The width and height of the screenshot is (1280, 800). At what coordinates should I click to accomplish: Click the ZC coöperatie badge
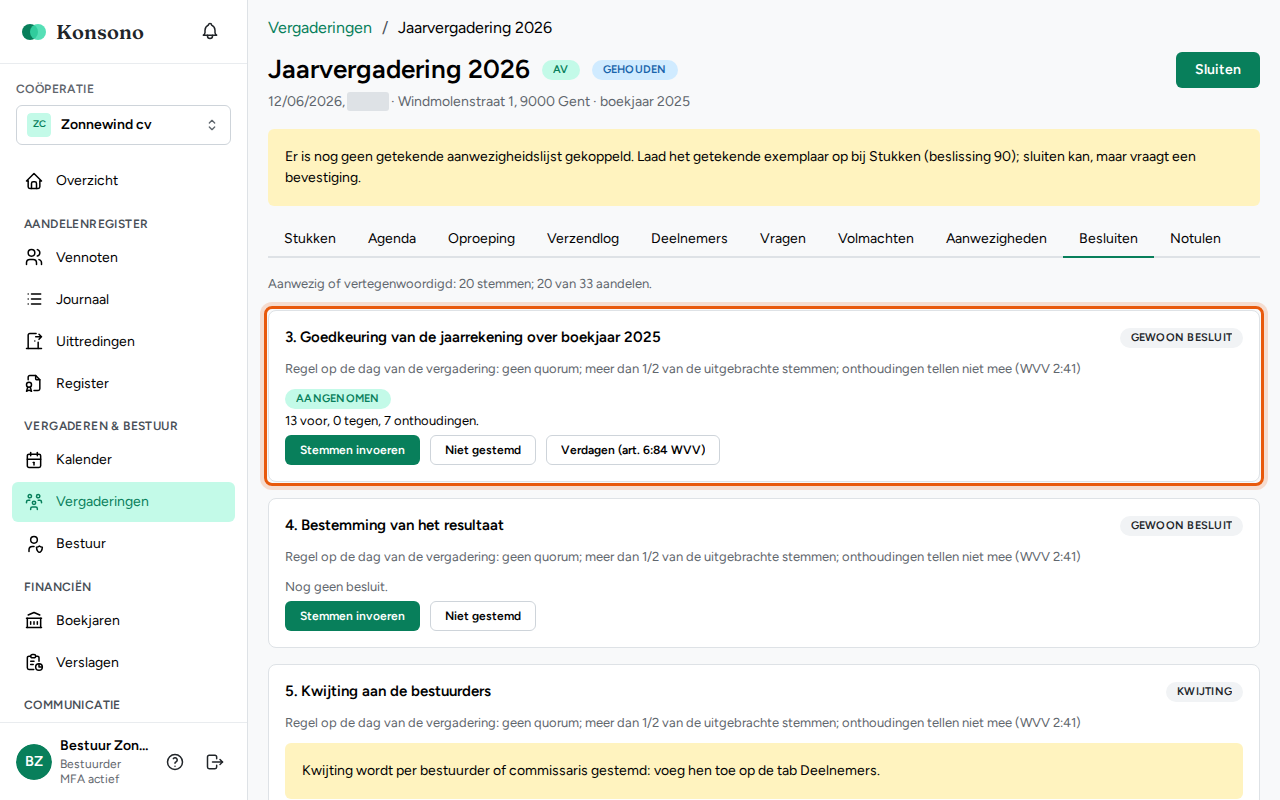point(39,125)
